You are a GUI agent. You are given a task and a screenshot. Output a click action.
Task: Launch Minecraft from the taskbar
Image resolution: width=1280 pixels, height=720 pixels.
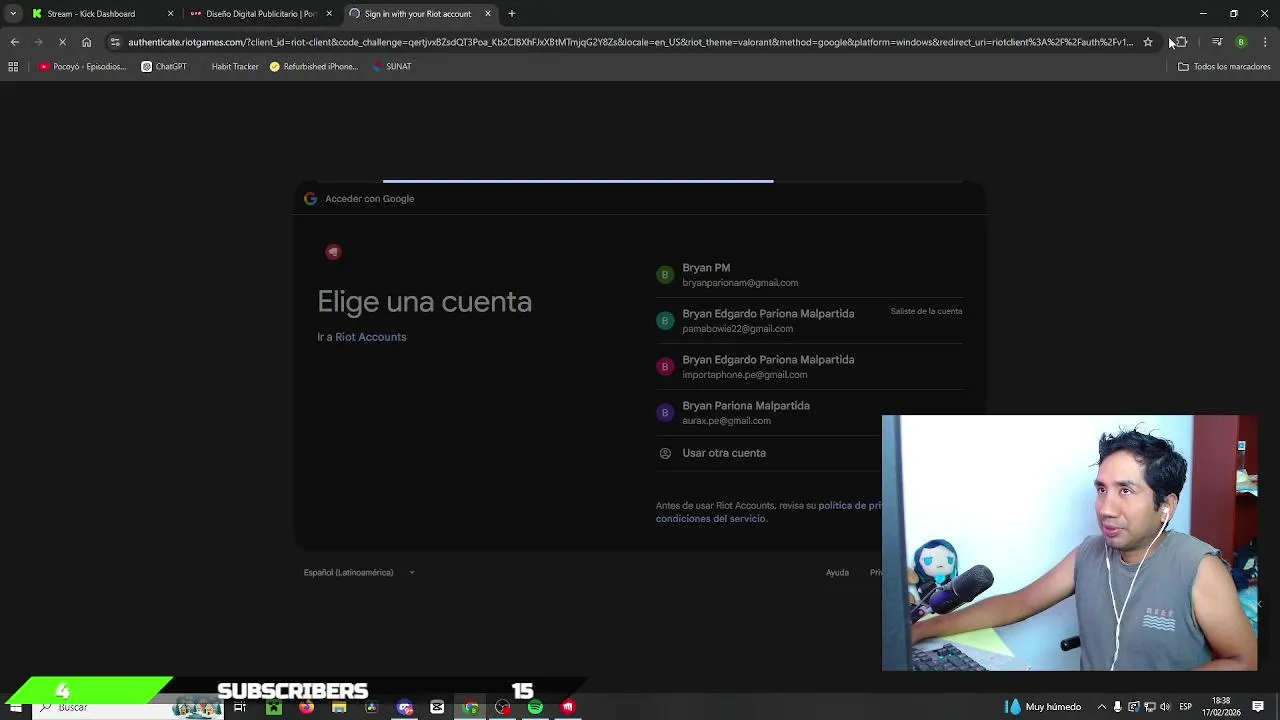273,708
